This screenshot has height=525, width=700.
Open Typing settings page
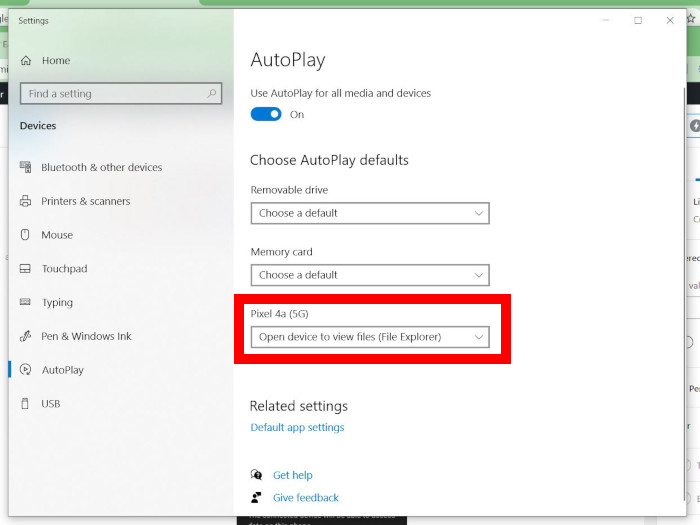pos(57,302)
